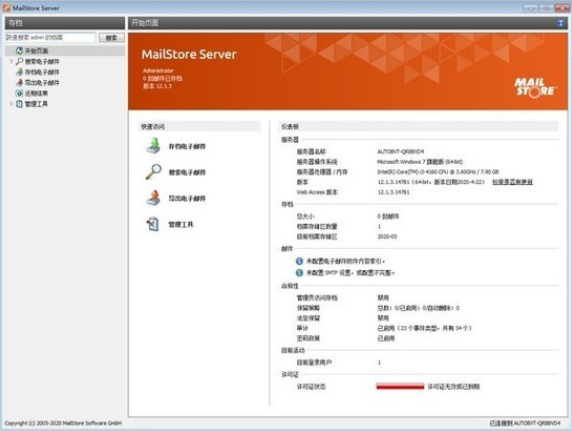Image resolution: width=572 pixels, height=431 pixels.
Task: Click the 许可证无效或已到期 status text
Action: tap(454, 386)
